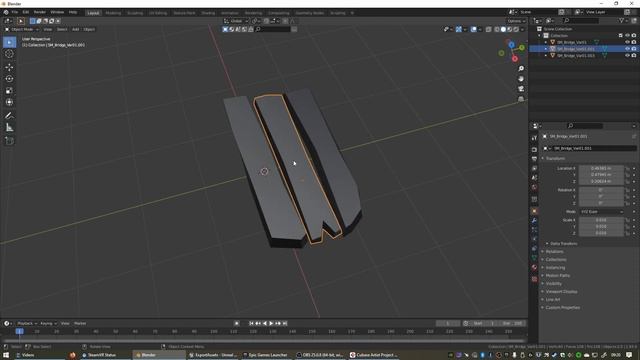Enable X-ray toggle in viewport header
Screen dimensions: 640x360
pos(489,29)
